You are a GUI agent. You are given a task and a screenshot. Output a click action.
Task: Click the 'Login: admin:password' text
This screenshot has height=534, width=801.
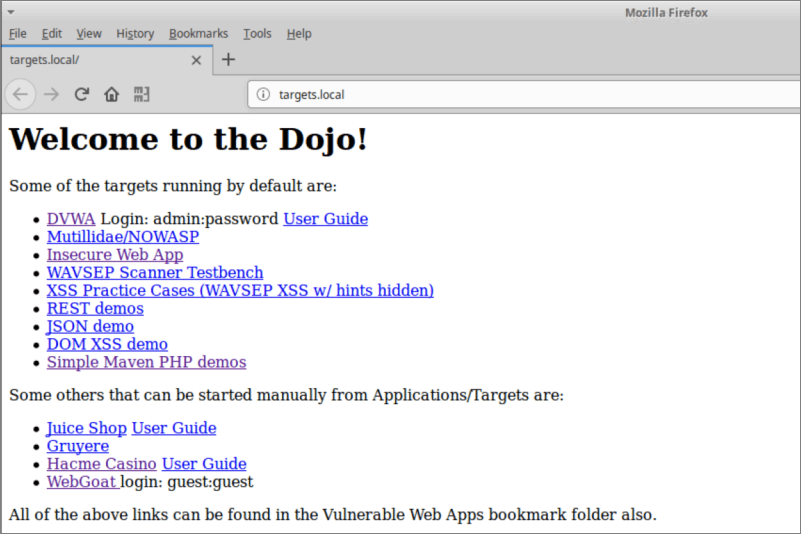pos(190,219)
